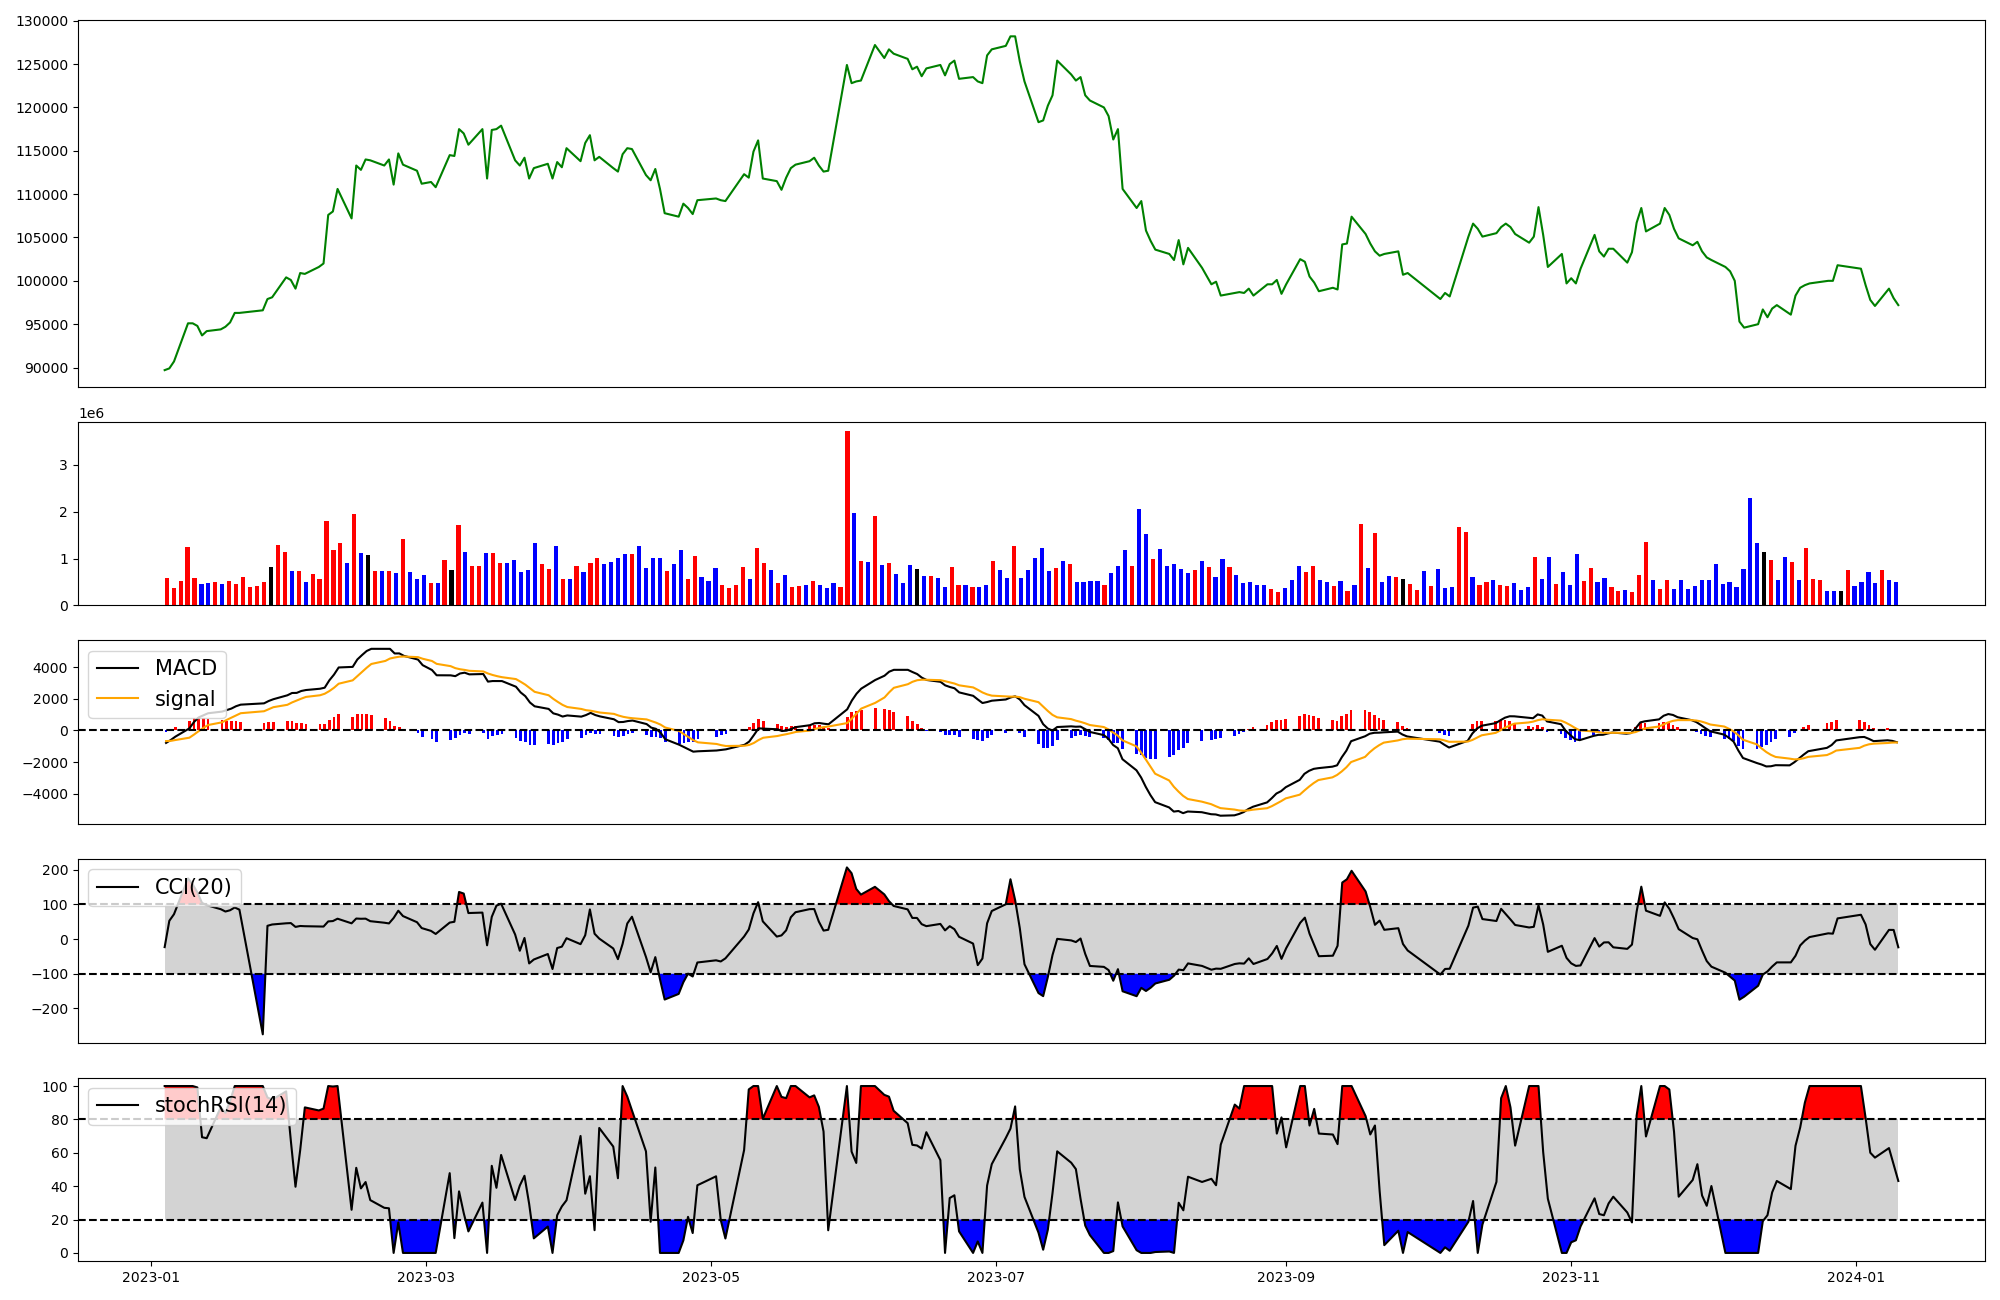Viewport: 2000px width, 1300px height.
Task: Click the CCI(20) legend label
Action: pyautogui.click(x=192, y=887)
